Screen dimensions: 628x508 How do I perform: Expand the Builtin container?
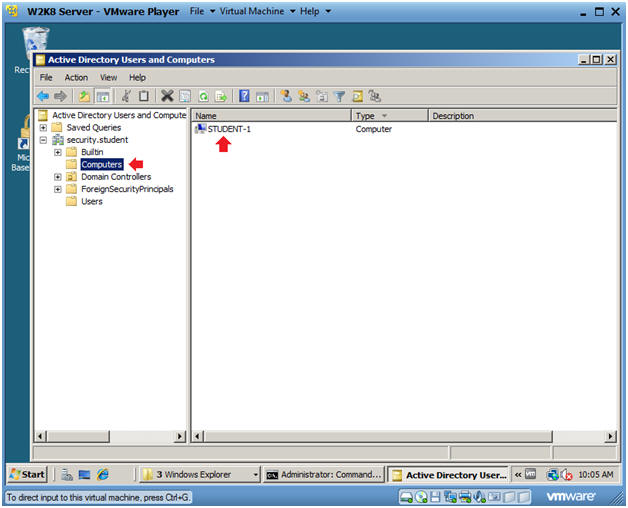[58, 152]
